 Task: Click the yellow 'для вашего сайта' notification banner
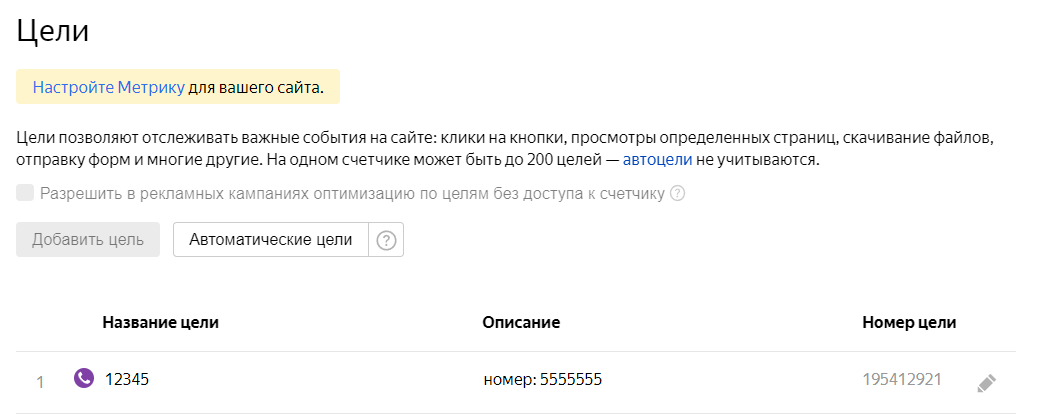tap(256, 87)
